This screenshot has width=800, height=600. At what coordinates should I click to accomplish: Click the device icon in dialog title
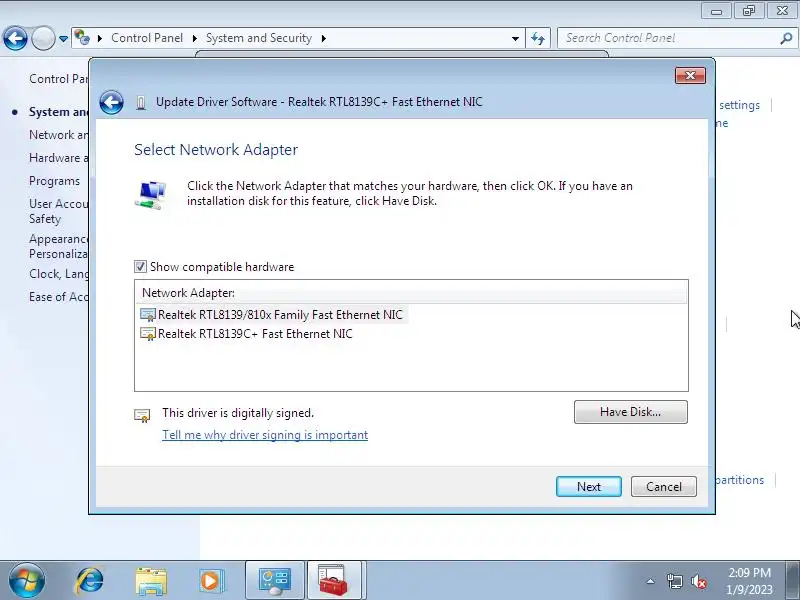tap(141, 103)
